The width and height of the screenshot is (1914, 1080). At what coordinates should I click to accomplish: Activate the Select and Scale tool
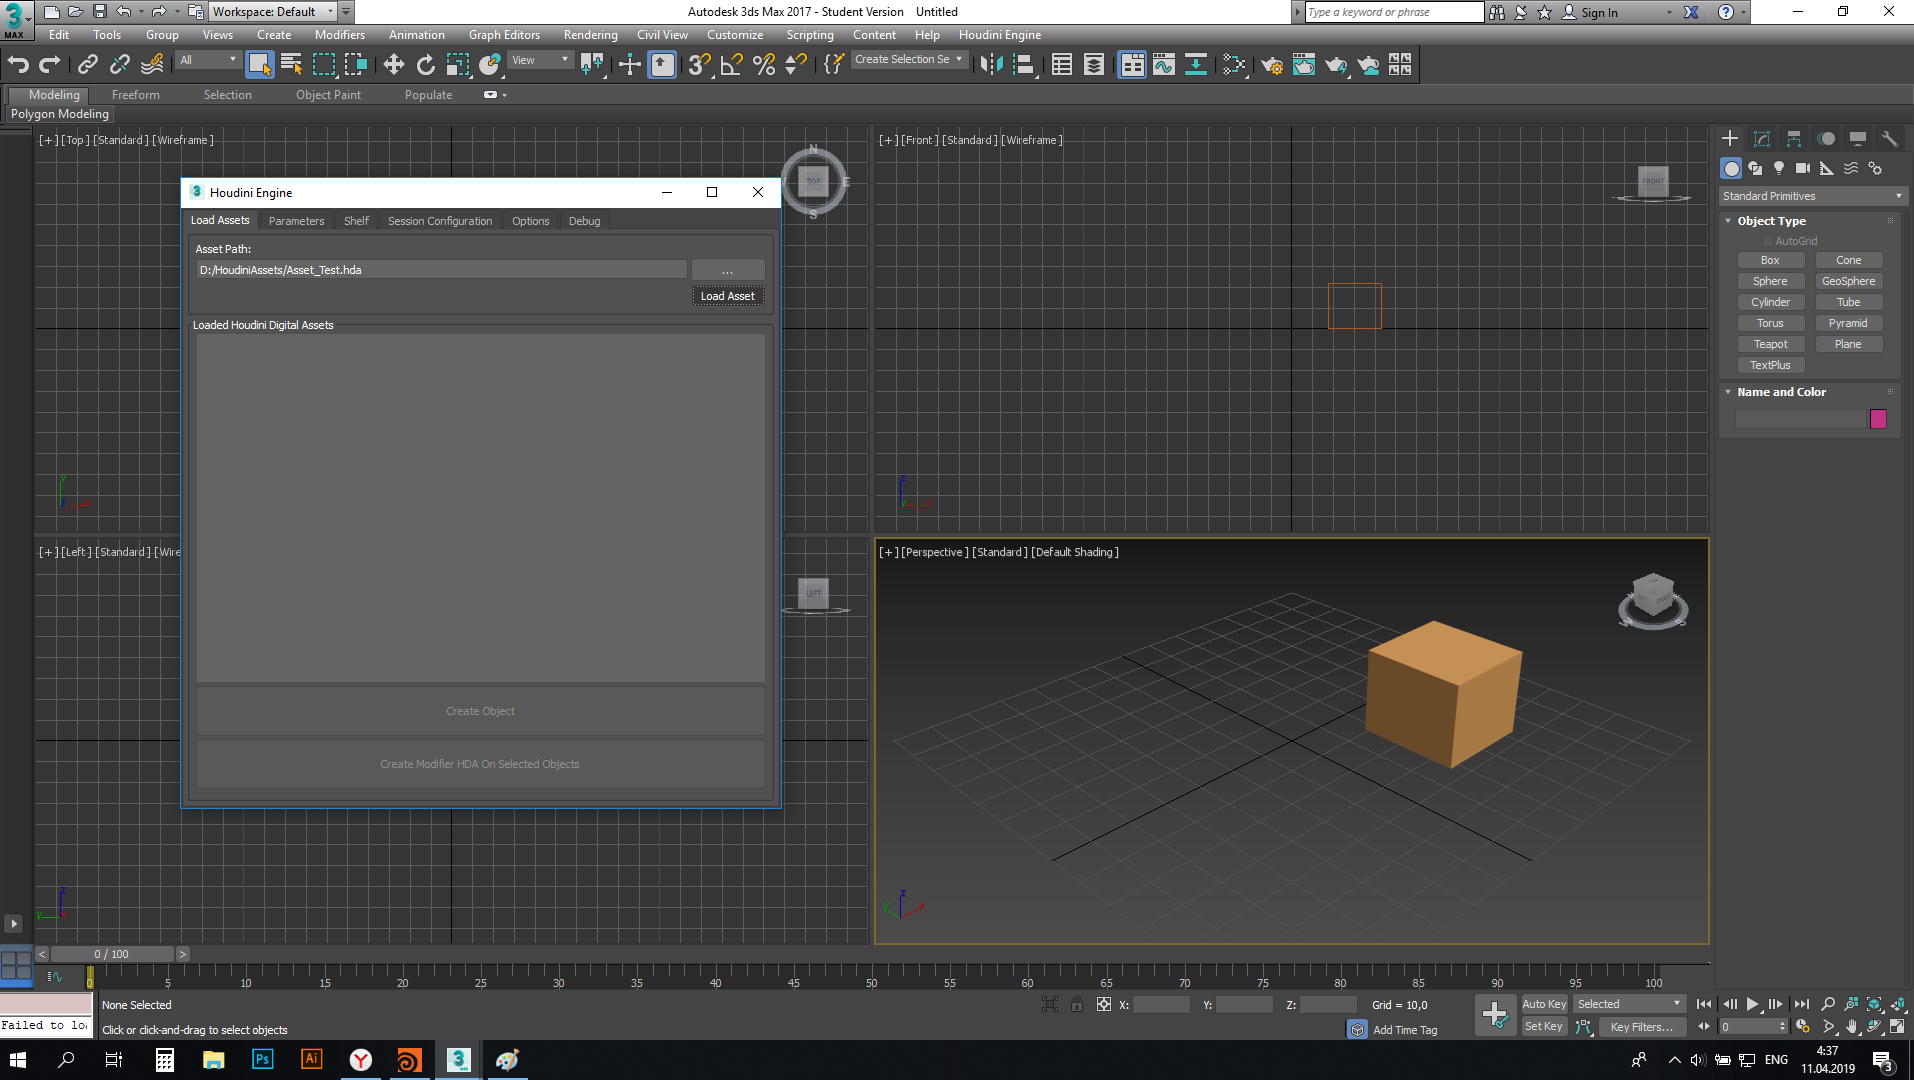pos(458,65)
